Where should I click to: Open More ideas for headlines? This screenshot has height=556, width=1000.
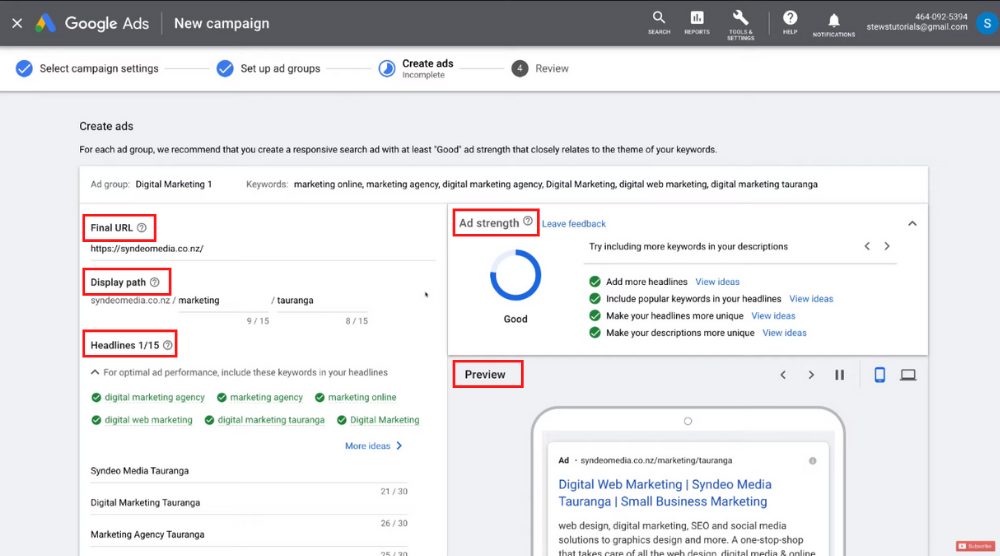coord(374,446)
